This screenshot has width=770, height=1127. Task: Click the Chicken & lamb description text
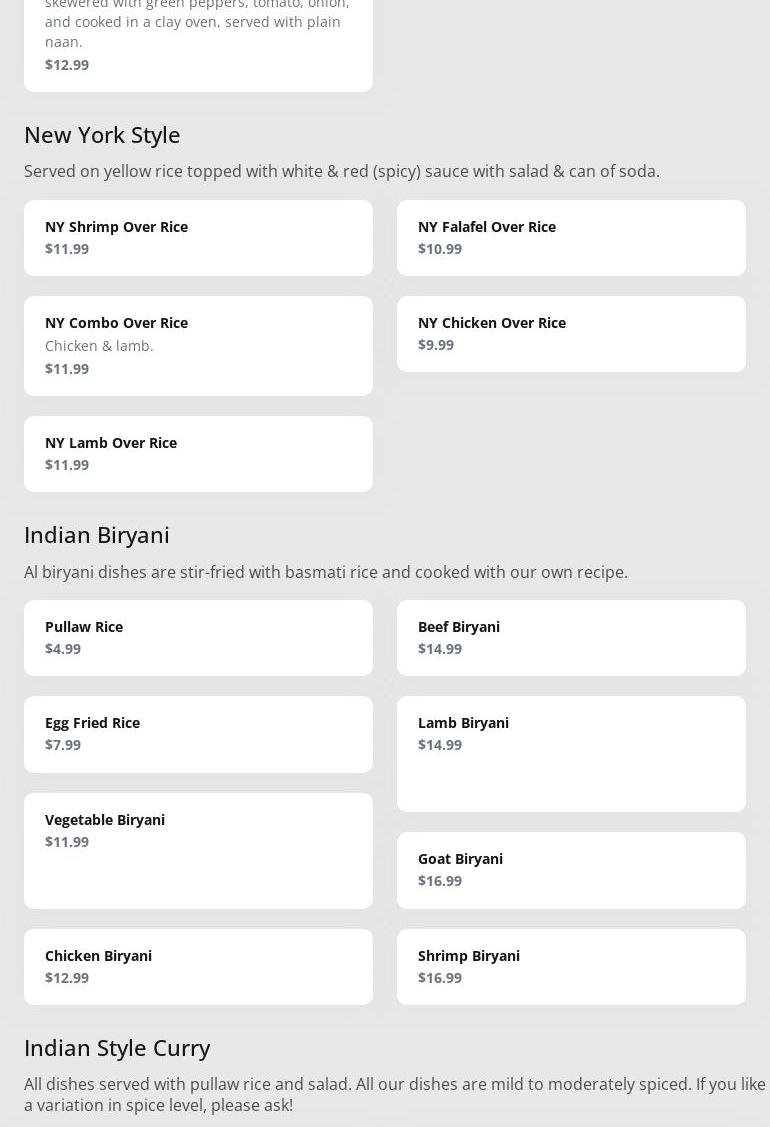click(99, 346)
